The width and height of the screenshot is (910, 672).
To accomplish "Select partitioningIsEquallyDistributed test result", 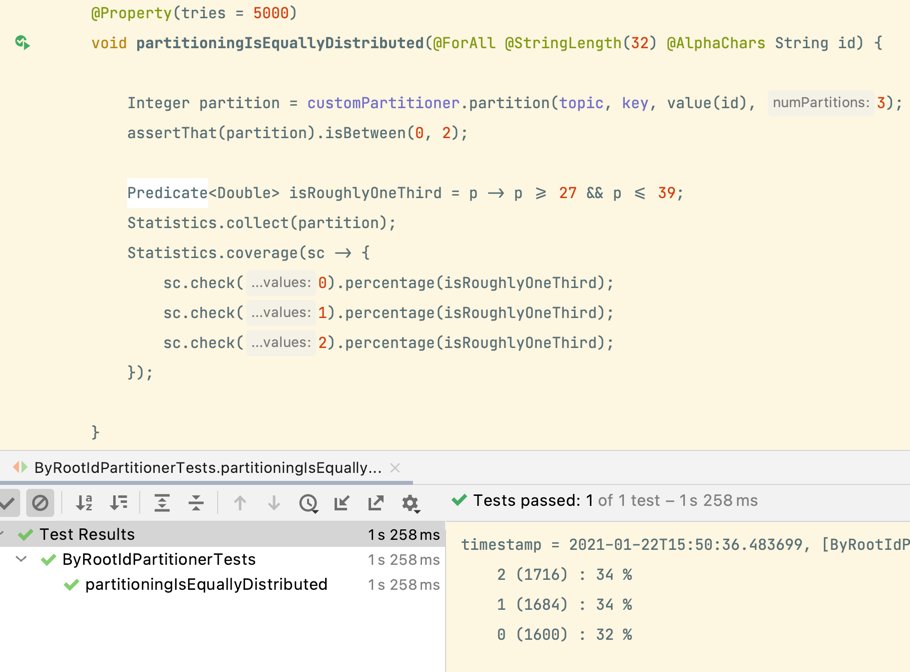I will click(206, 584).
